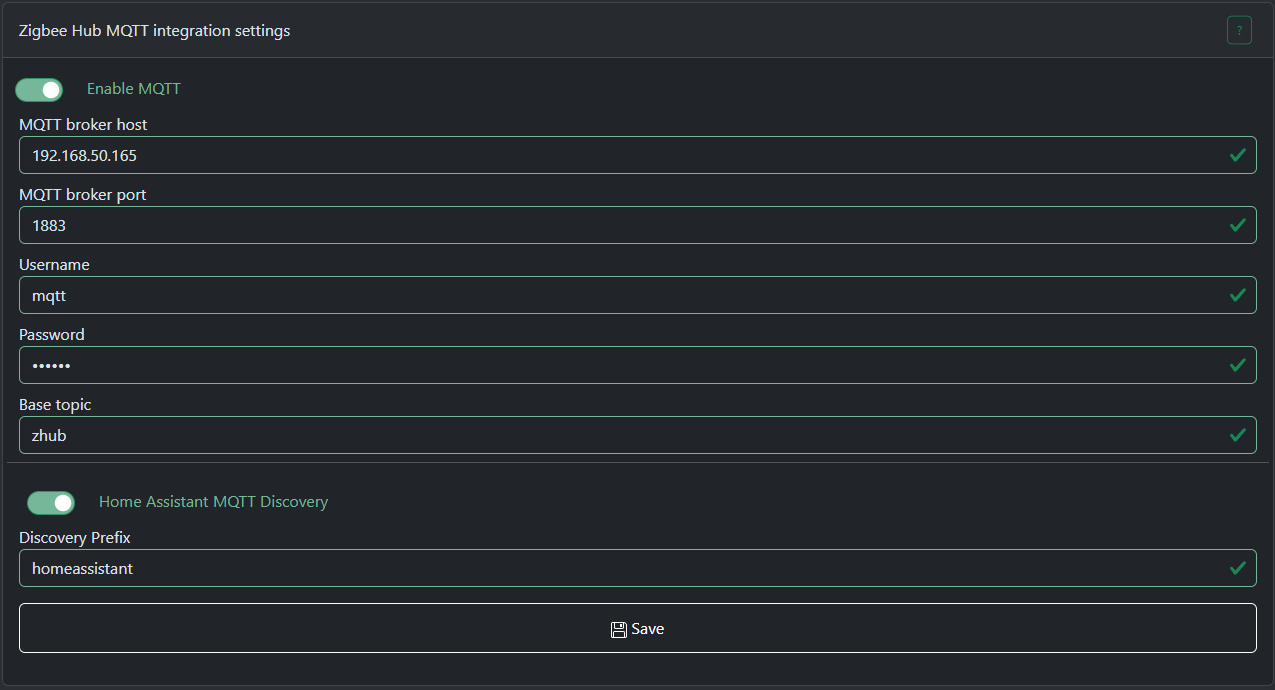Click the checkmark icon in Discovery Prefix field
This screenshot has width=1275, height=690.
tap(1237, 568)
